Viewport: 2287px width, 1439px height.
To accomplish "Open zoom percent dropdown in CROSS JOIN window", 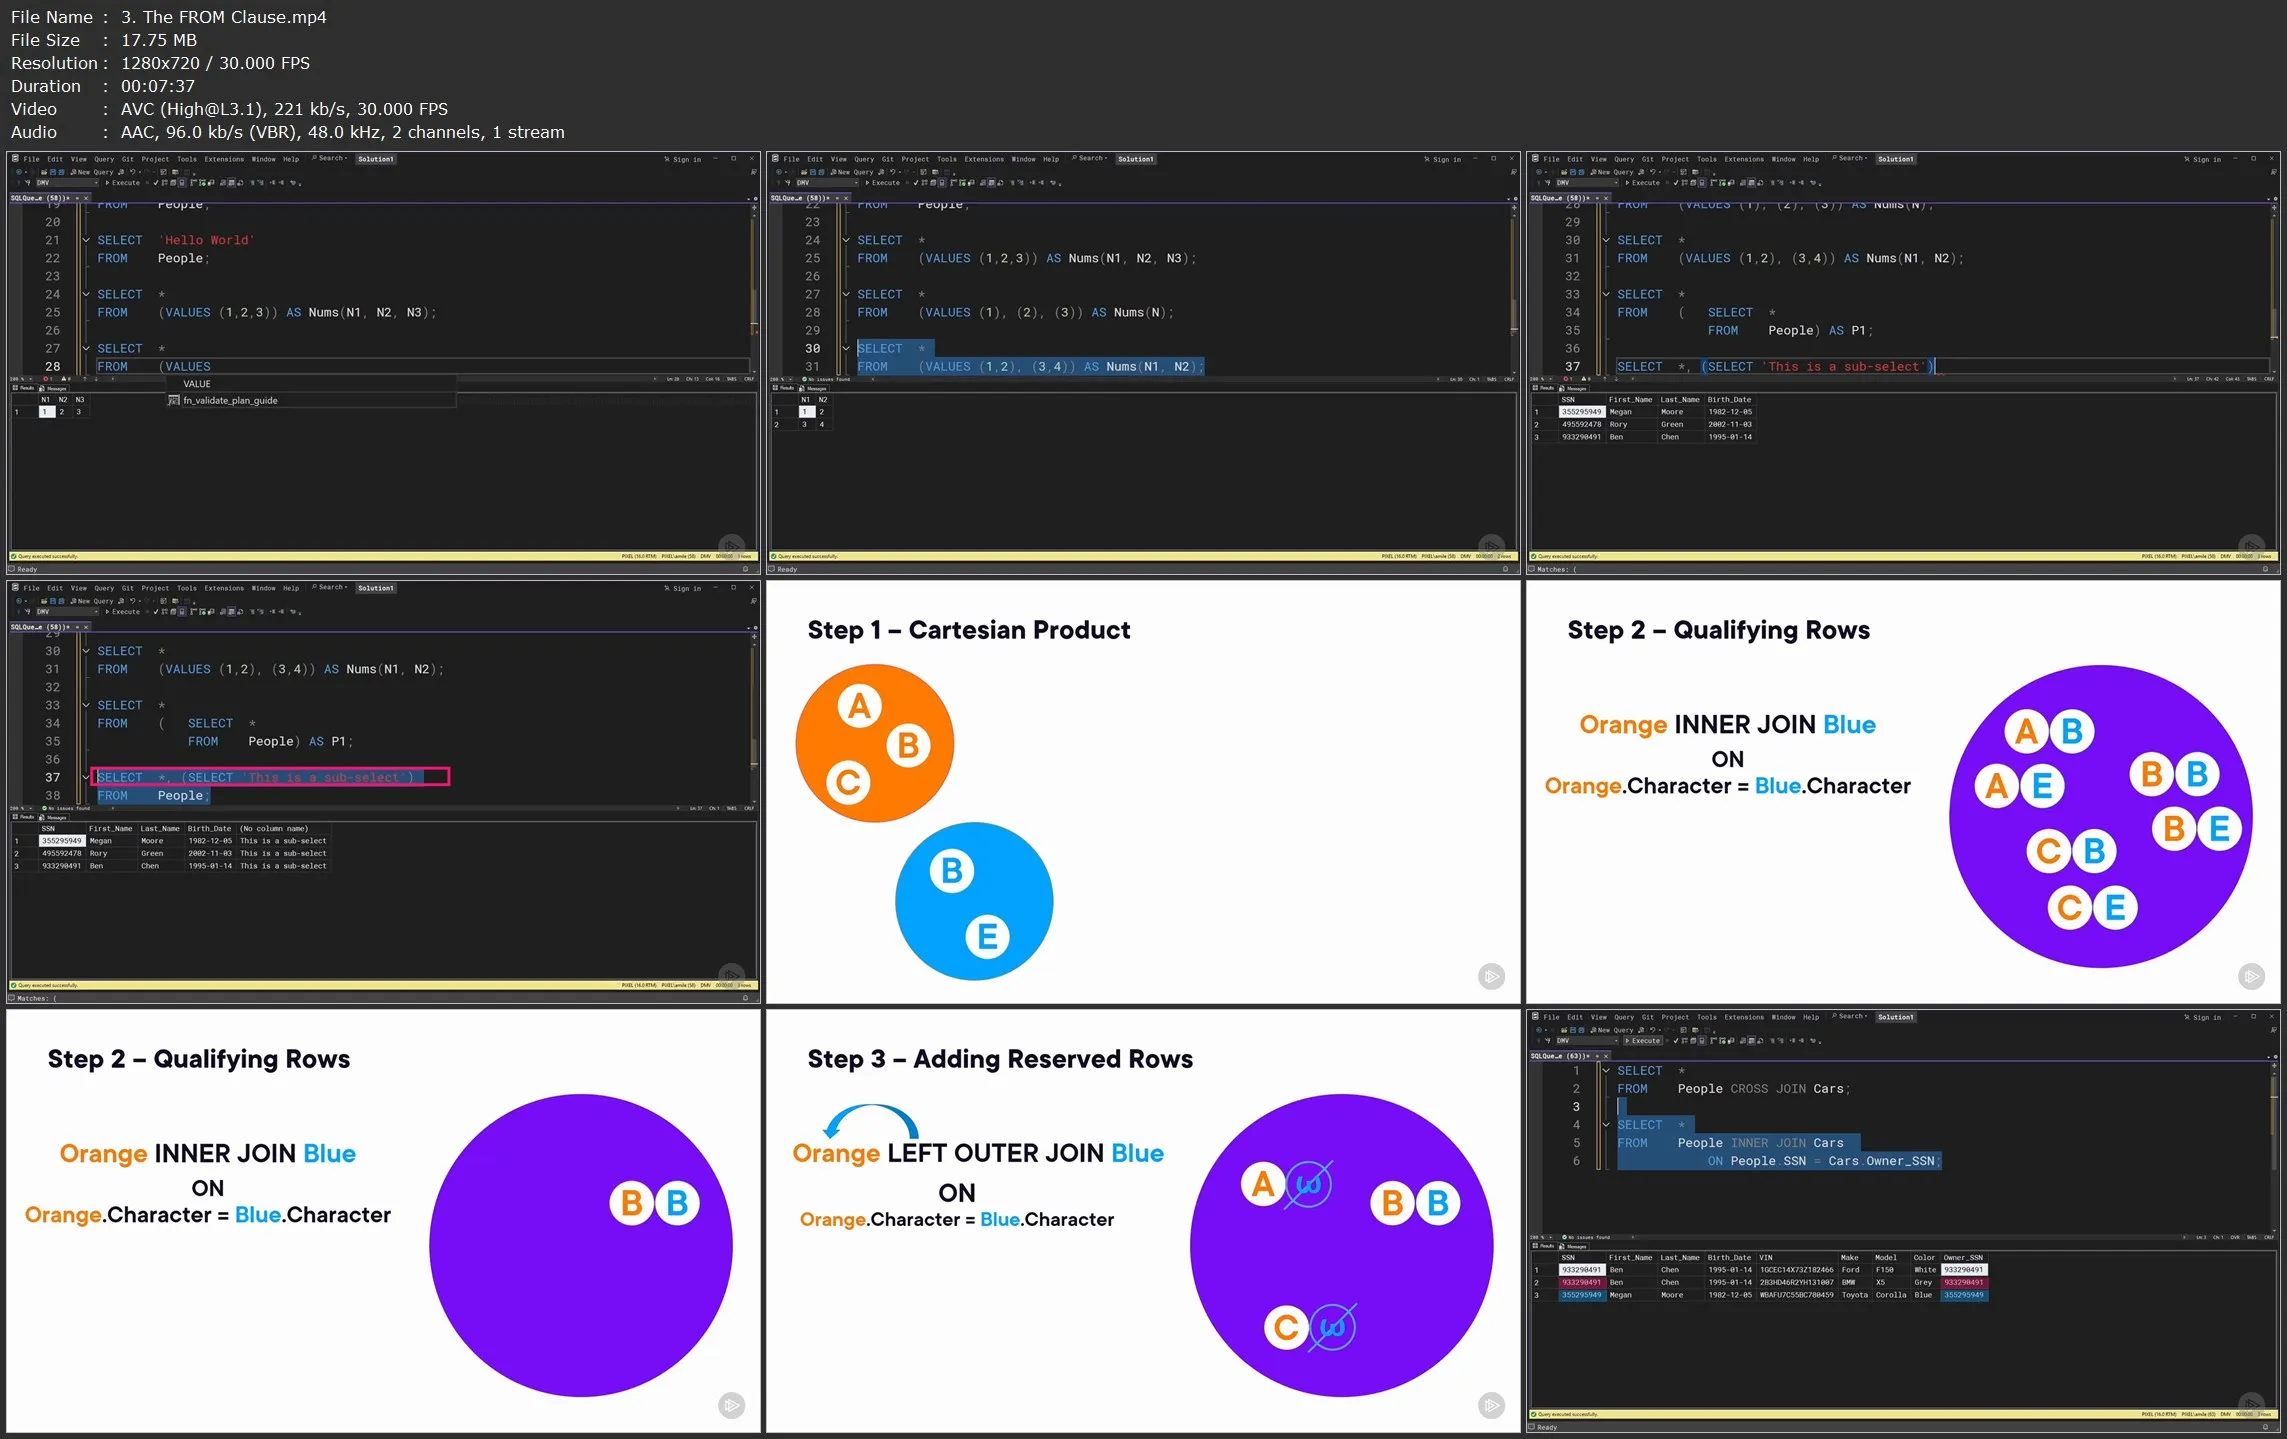I will [1552, 1237].
